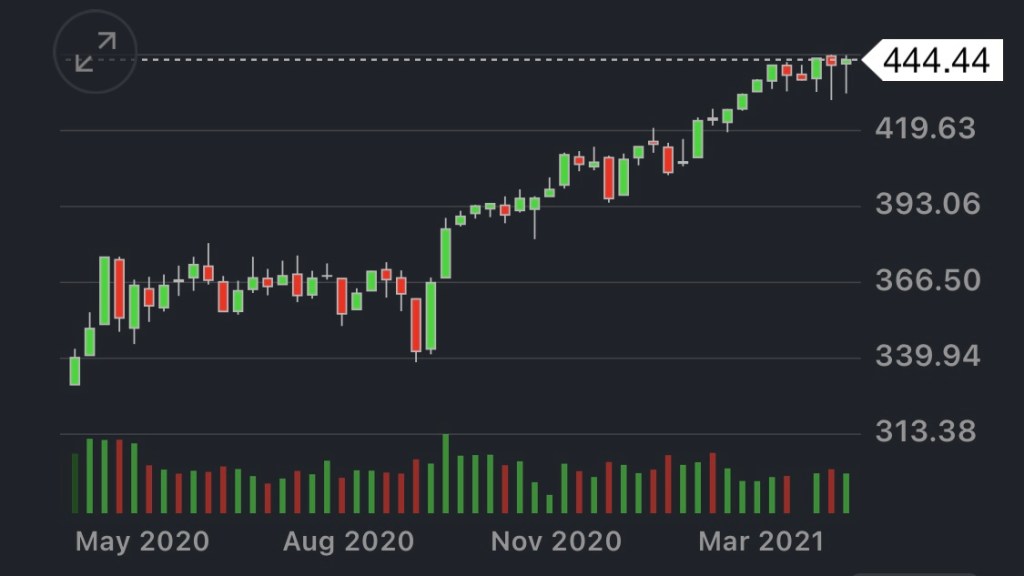Select the second candlestick from the left
This screenshot has height=576, width=1024.
[x=89, y=341]
